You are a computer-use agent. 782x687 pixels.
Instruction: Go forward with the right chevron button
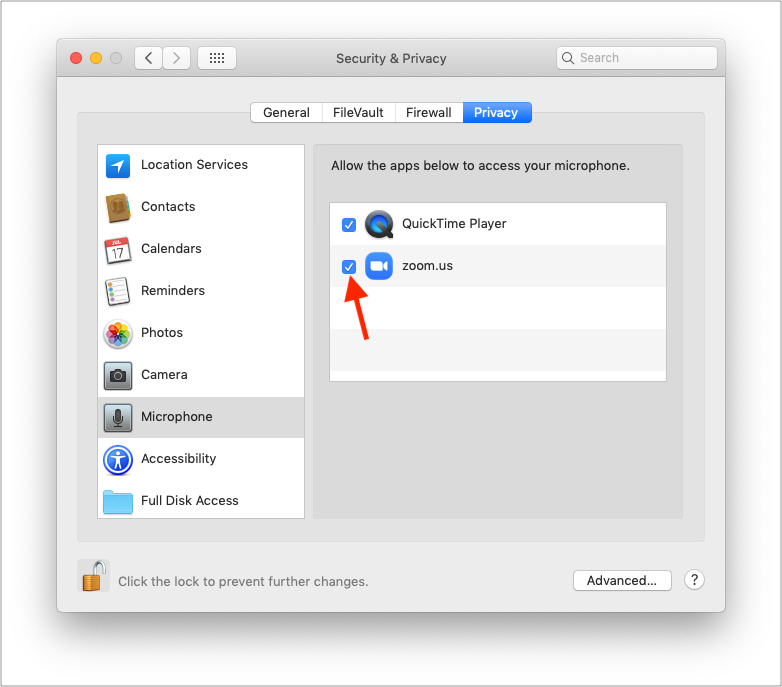176,58
